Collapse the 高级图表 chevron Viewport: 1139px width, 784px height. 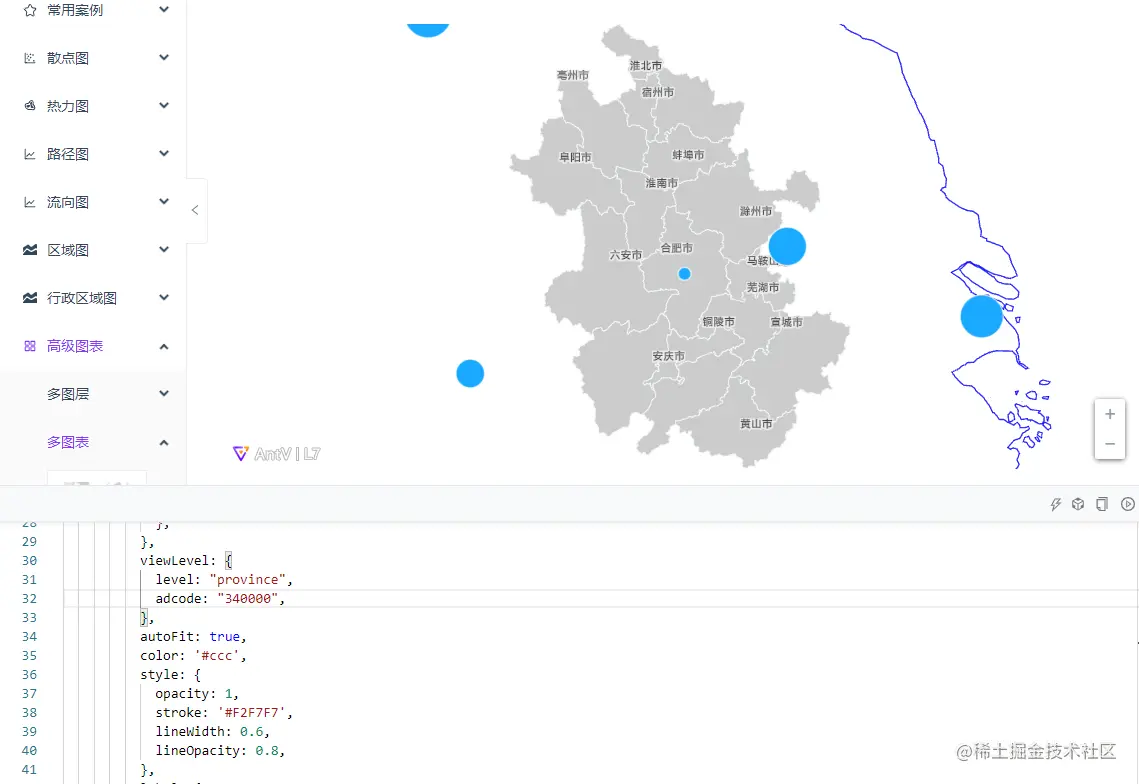(x=164, y=347)
